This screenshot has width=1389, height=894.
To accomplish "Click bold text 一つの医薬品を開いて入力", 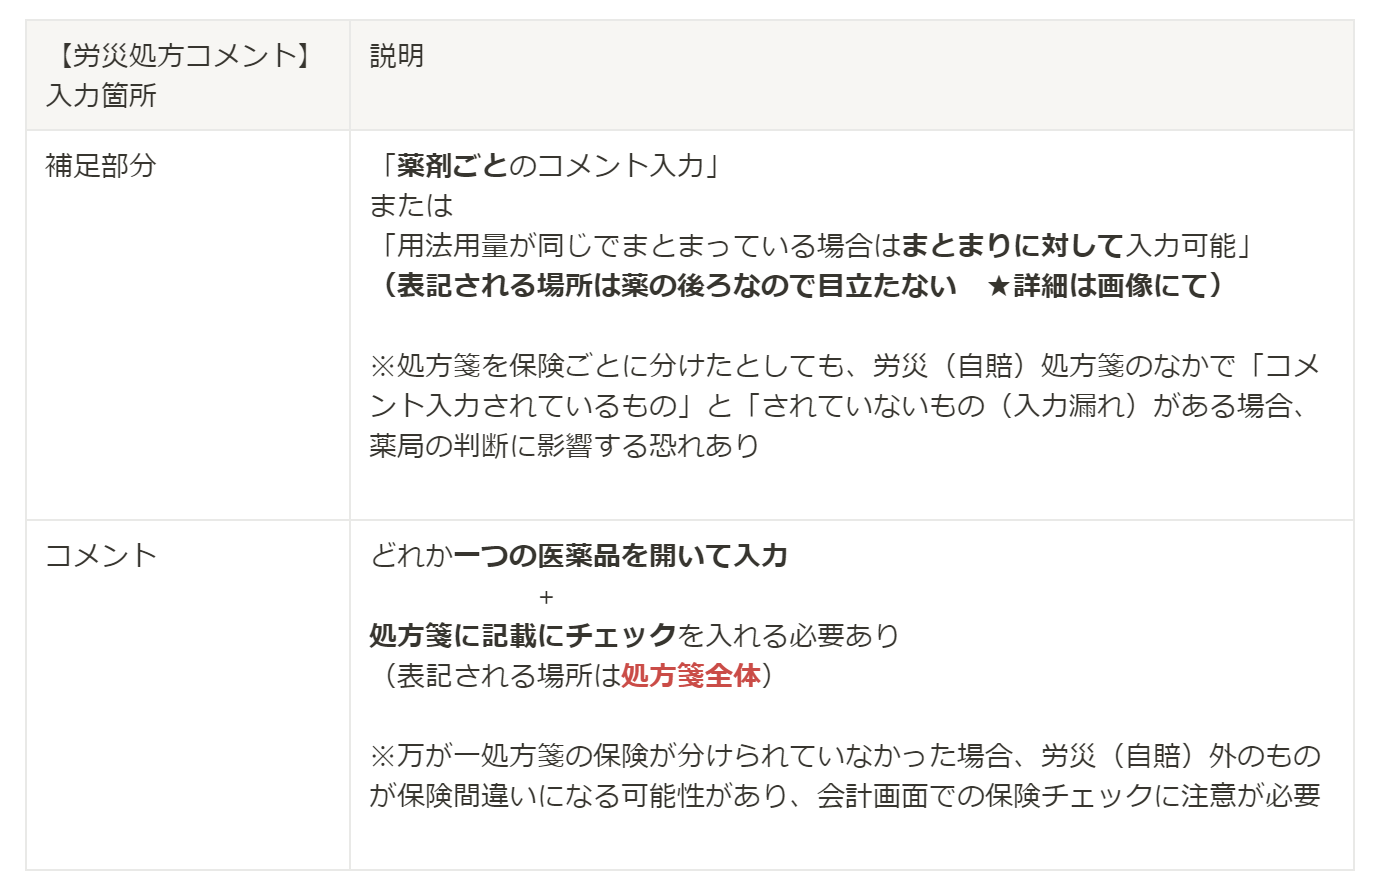I will (620, 556).
